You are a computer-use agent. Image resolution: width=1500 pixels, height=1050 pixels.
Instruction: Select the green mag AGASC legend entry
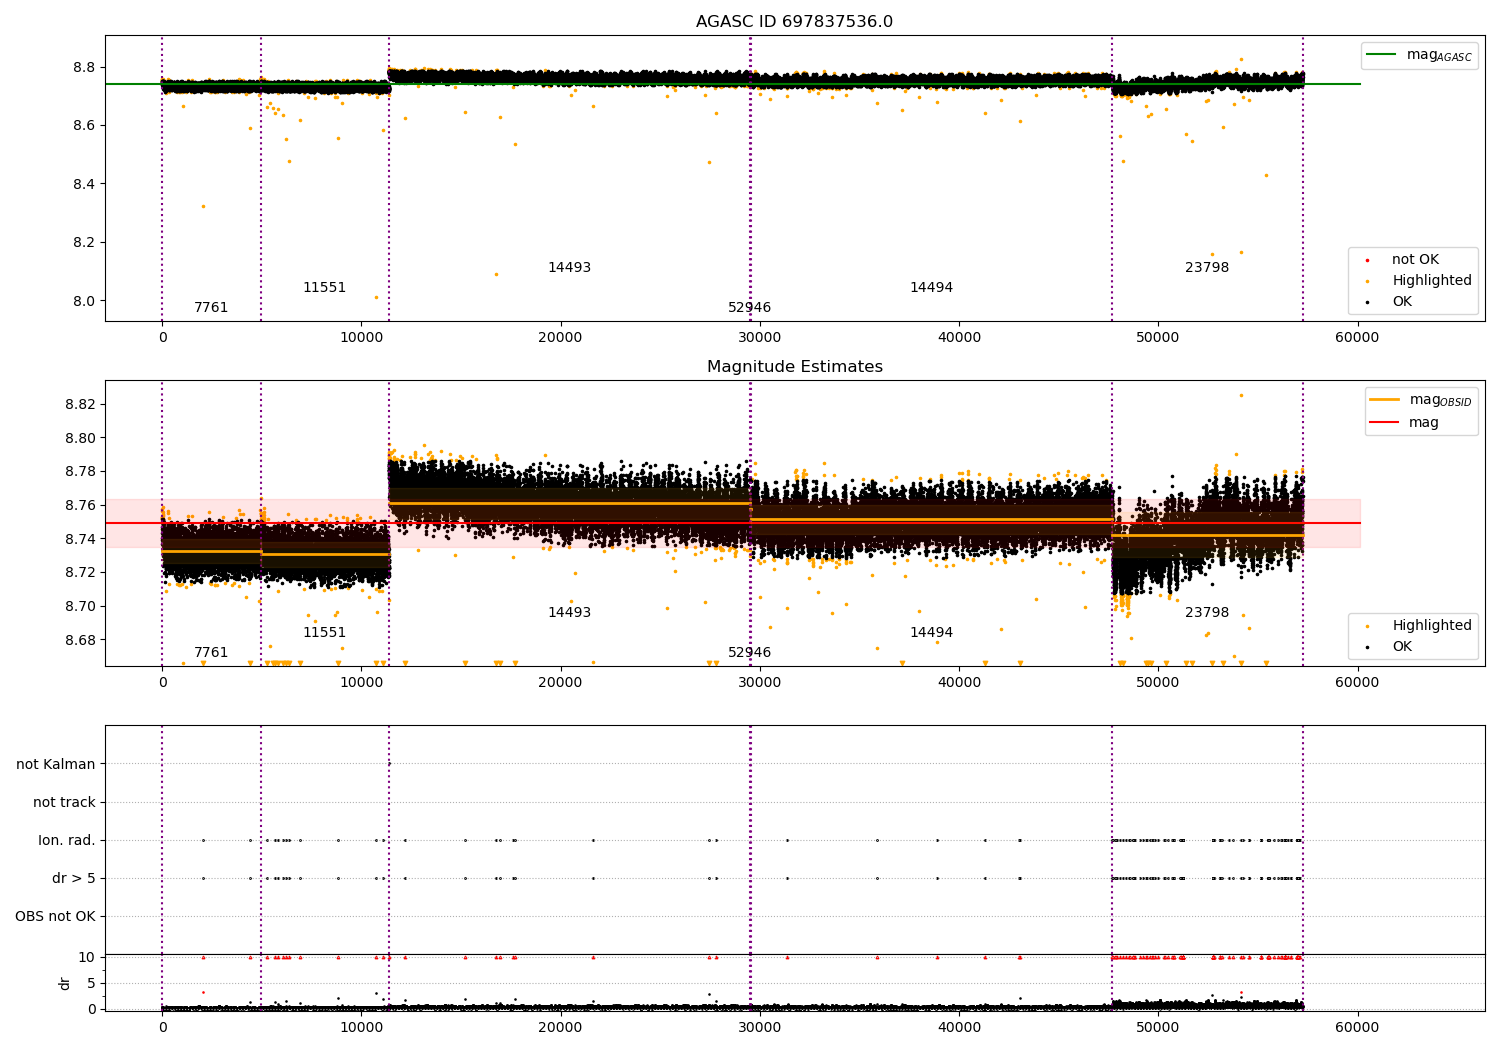(1419, 55)
